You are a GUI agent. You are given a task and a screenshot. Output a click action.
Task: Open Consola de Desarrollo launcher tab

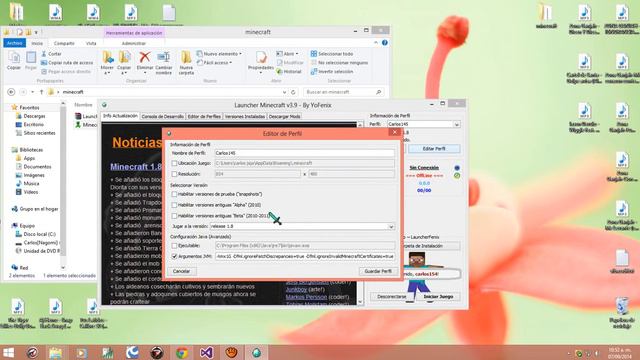162,116
